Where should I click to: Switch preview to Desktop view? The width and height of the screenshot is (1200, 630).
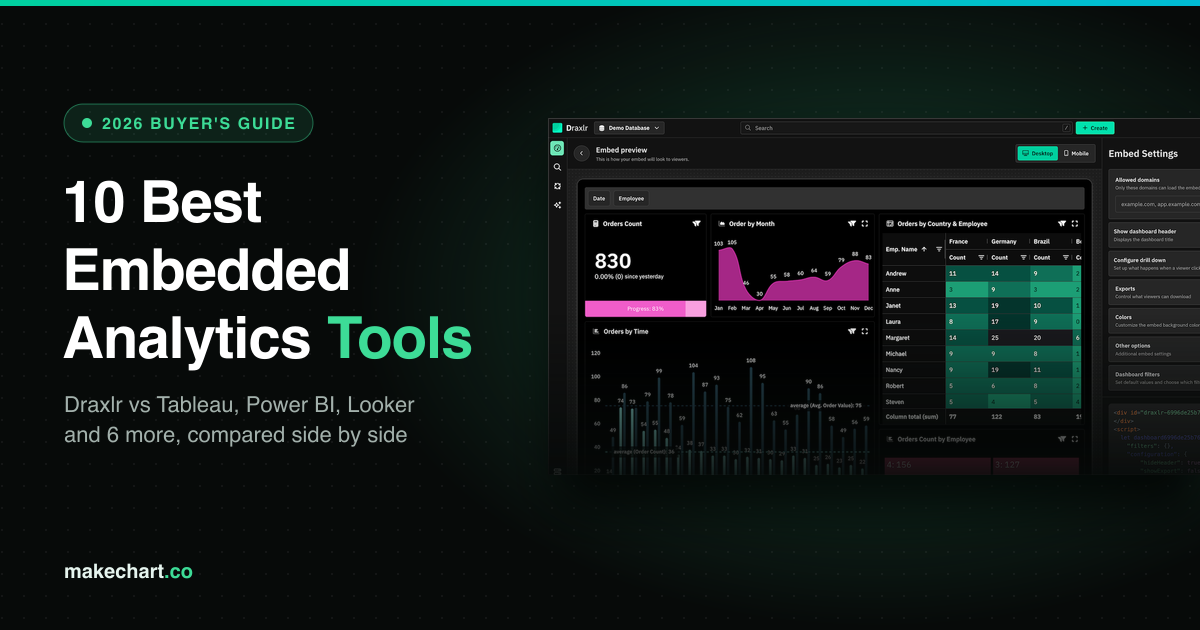coord(1037,153)
